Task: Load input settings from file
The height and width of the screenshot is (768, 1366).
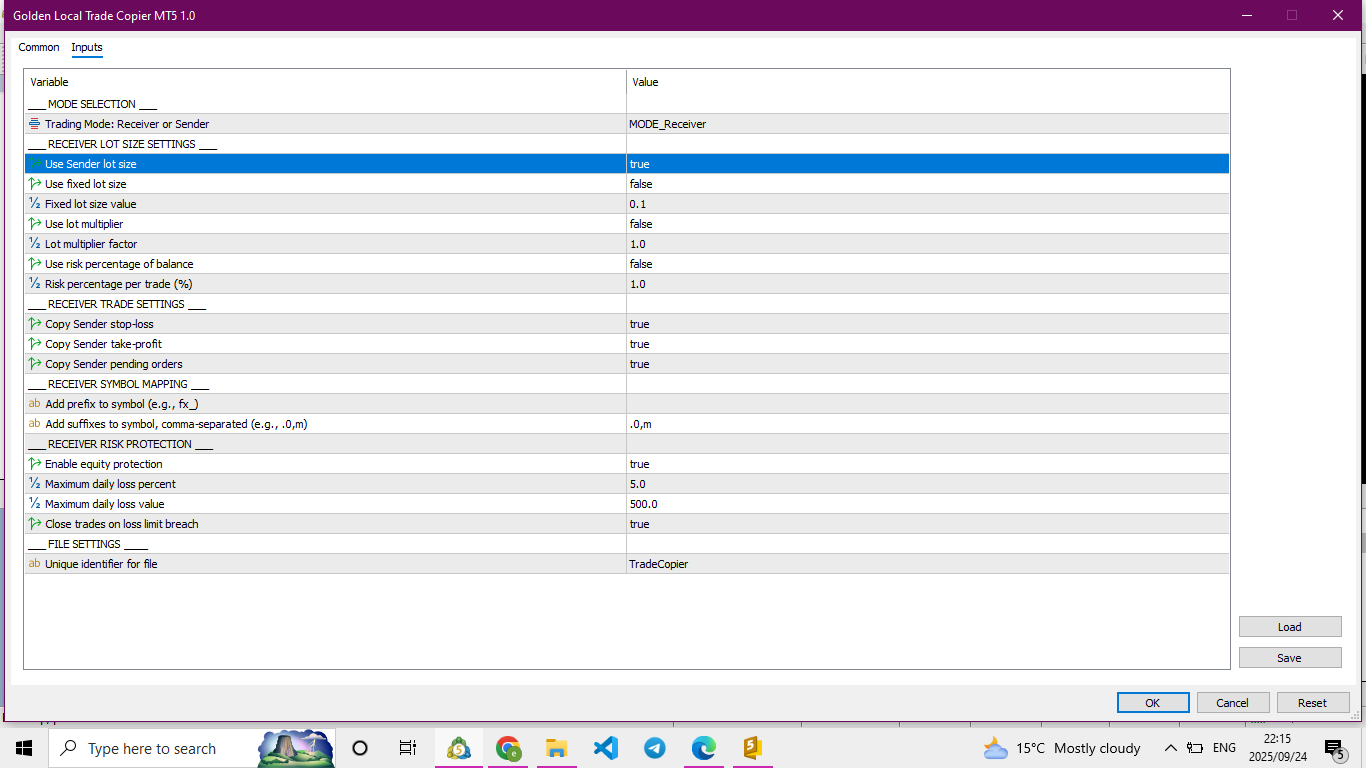Action: point(1290,627)
